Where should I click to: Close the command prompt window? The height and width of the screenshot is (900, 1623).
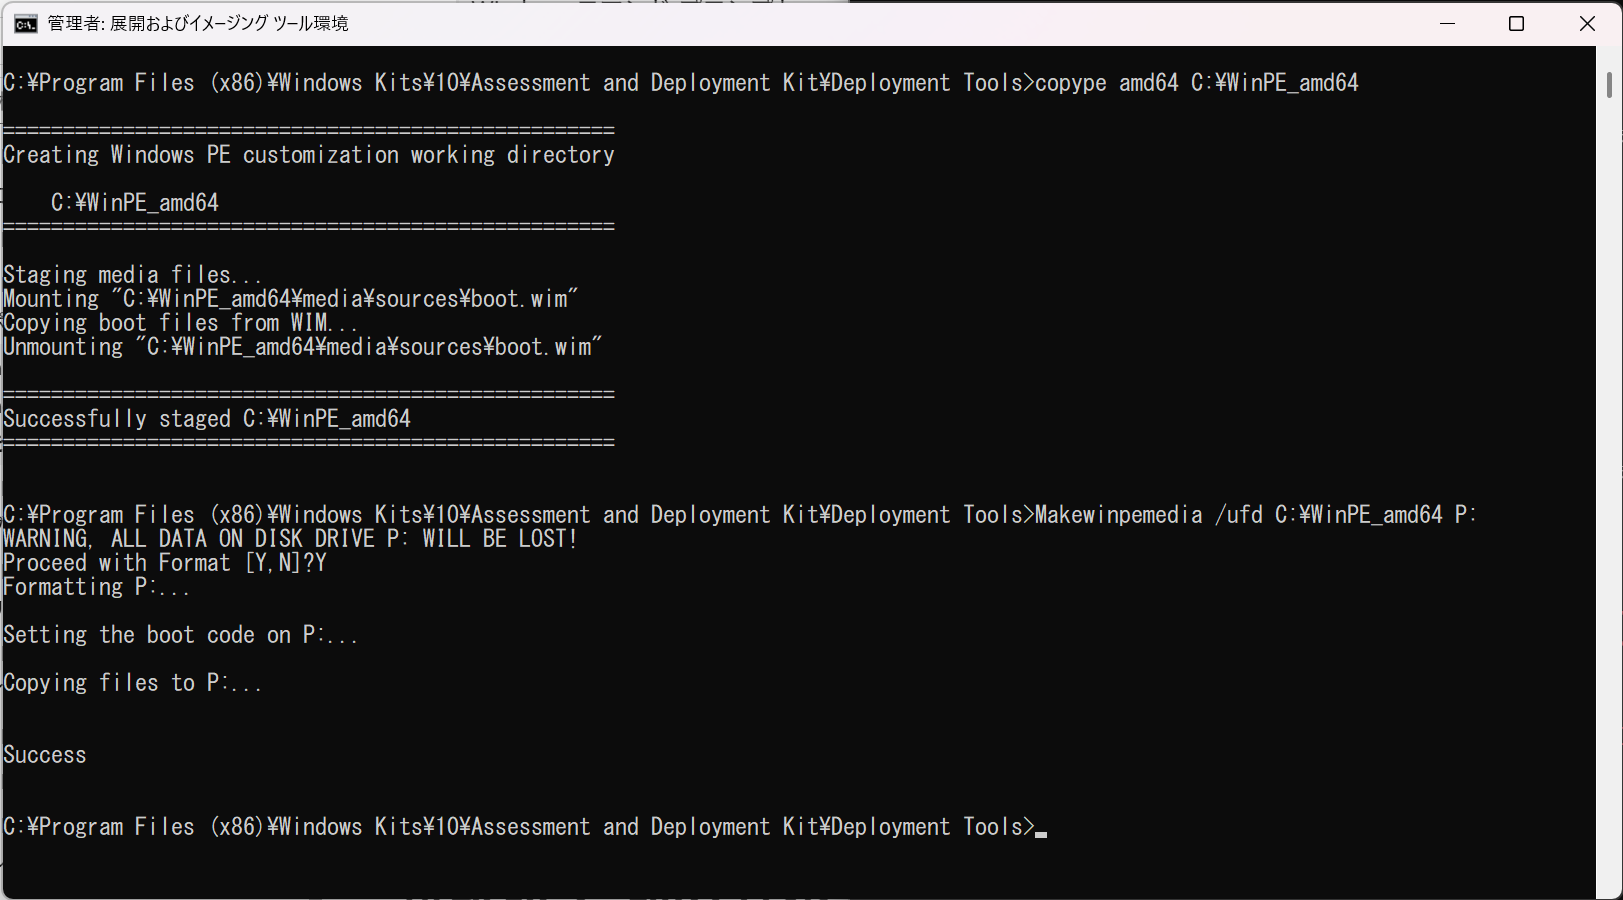coord(1587,23)
